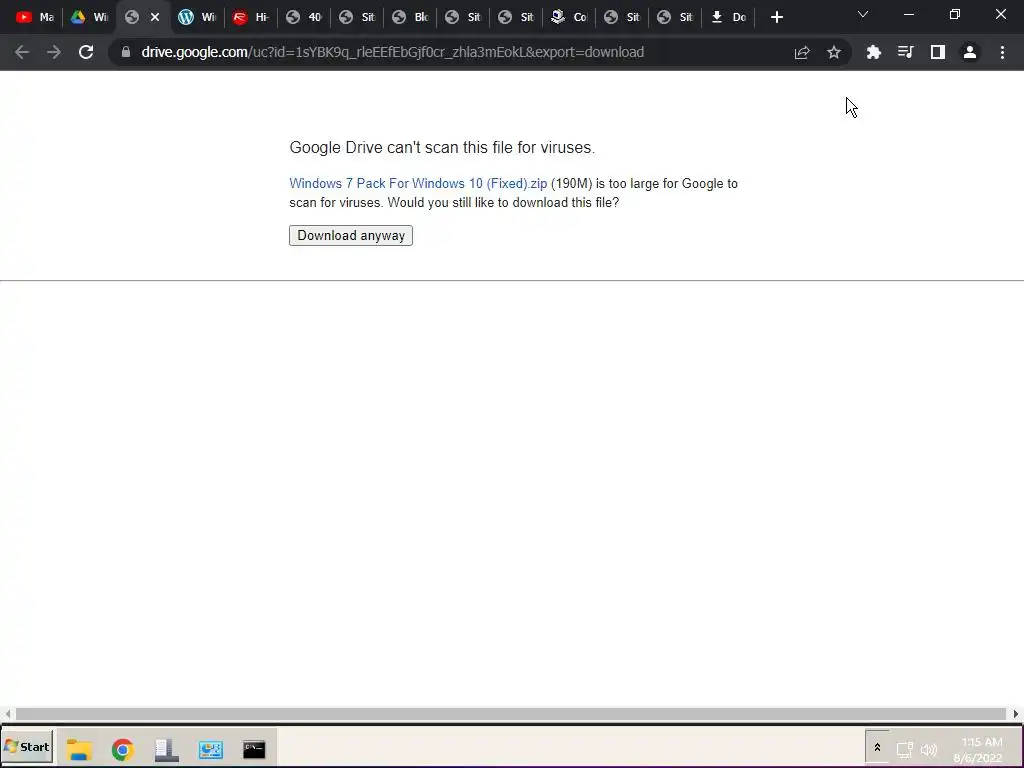Image resolution: width=1024 pixels, height=768 pixels.
Task: Toggle the side panel icon
Action: point(938,52)
